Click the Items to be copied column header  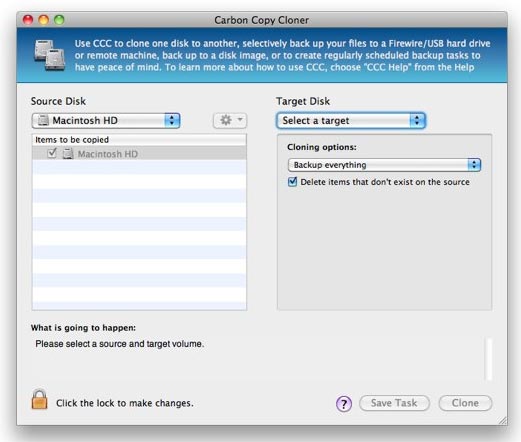point(139,140)
